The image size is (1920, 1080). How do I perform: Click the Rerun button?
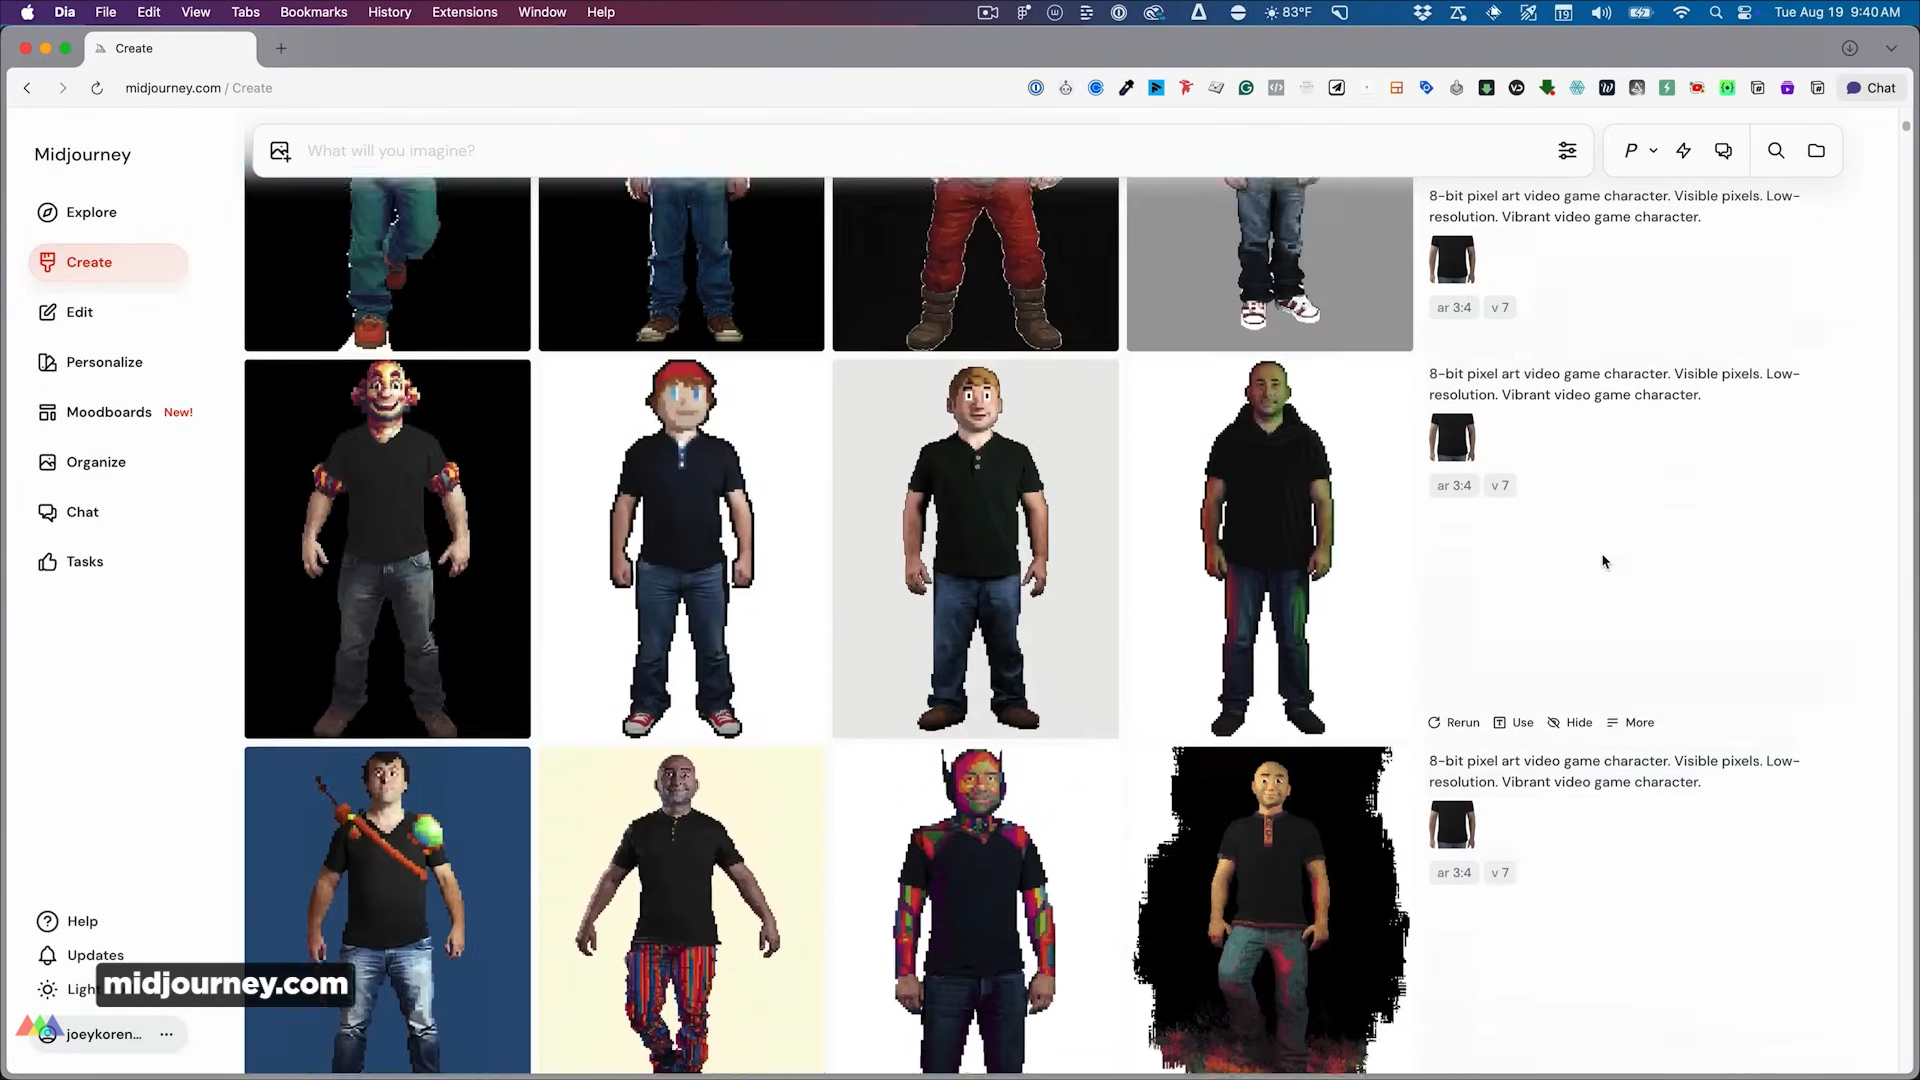[1454, 723]
